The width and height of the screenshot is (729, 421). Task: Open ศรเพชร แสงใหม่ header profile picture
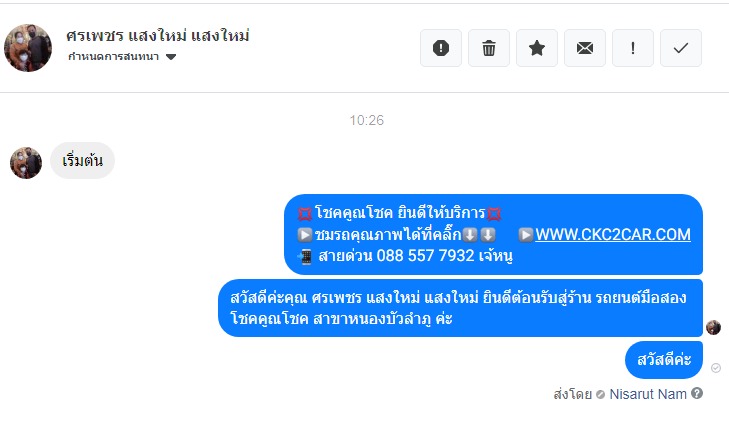point(28,48)
